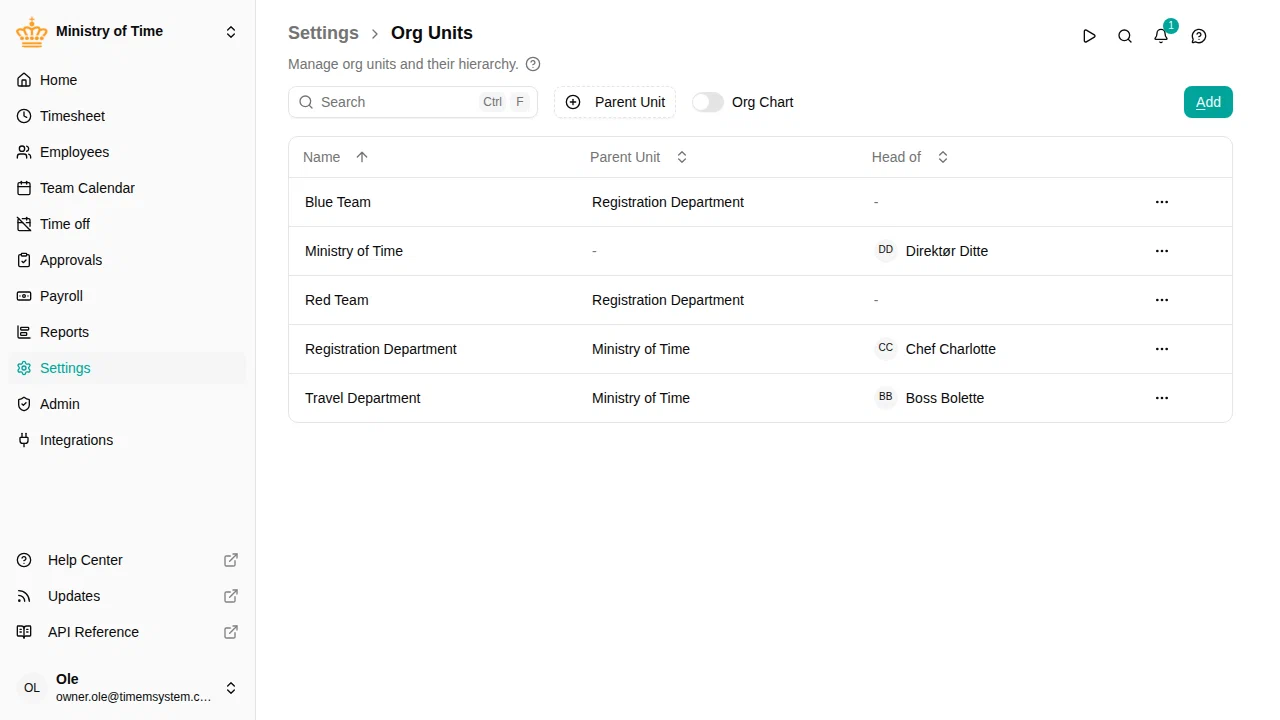
Task: Open Updates external link icon
Action: point(231,596)
